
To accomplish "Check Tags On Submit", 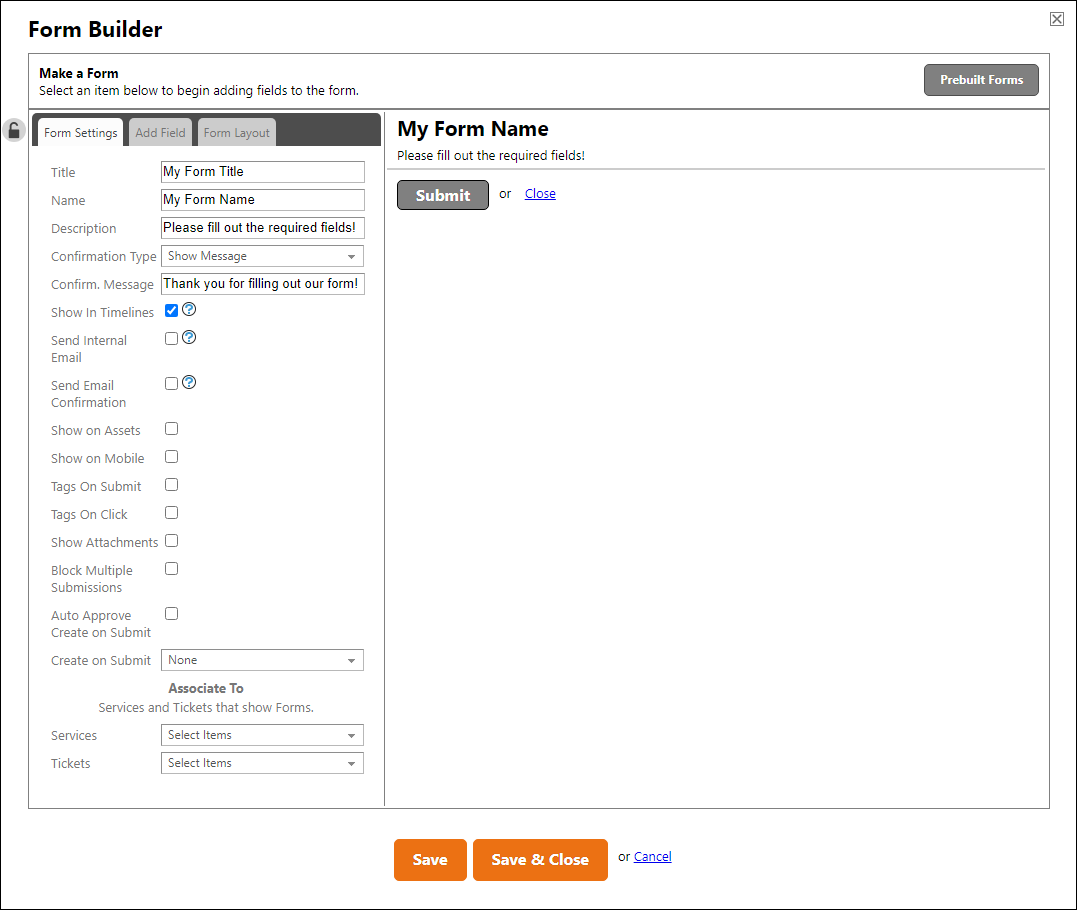I will click(171, 484).
